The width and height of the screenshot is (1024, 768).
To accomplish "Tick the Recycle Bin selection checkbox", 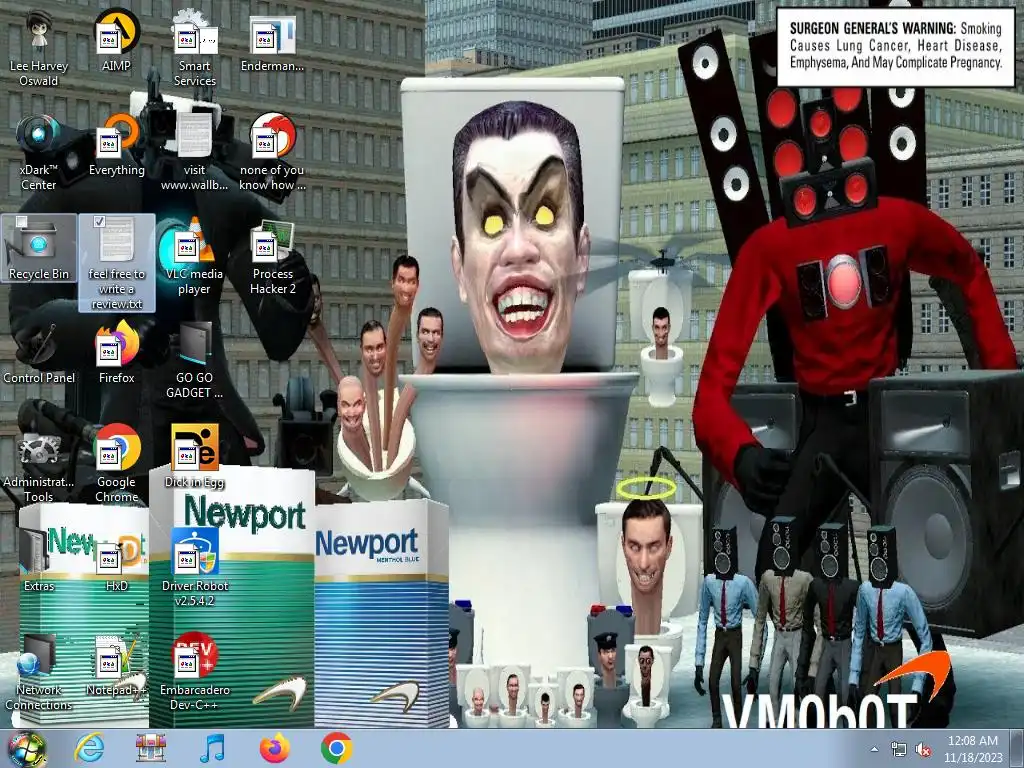I will (x=22, y=221).
